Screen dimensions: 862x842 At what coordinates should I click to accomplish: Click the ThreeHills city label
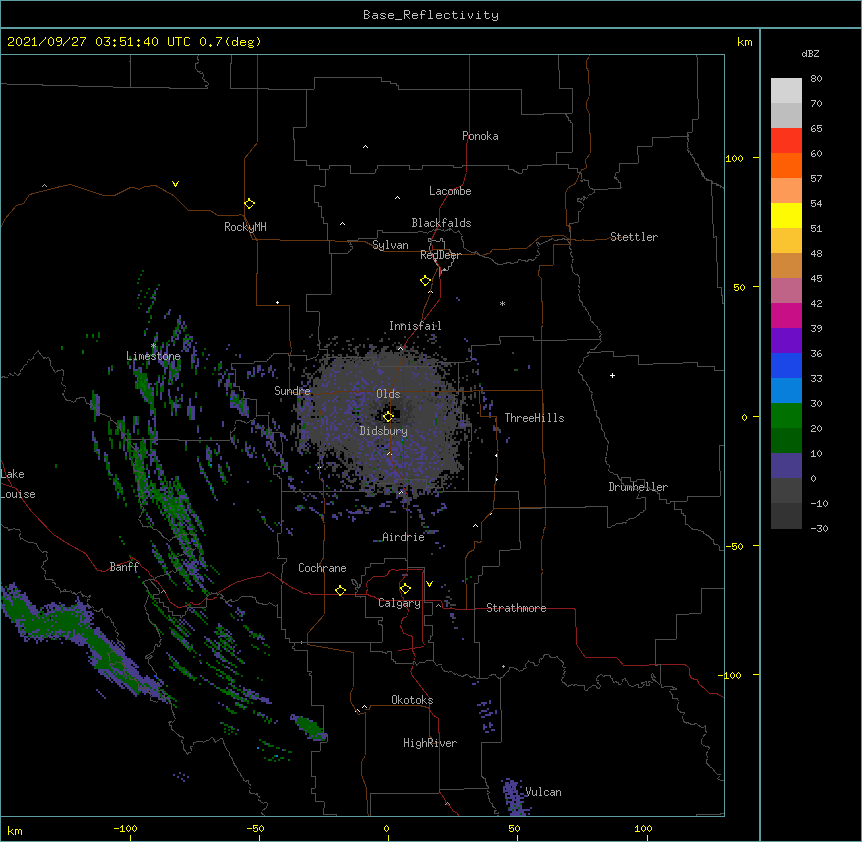(x=534, y=418)
